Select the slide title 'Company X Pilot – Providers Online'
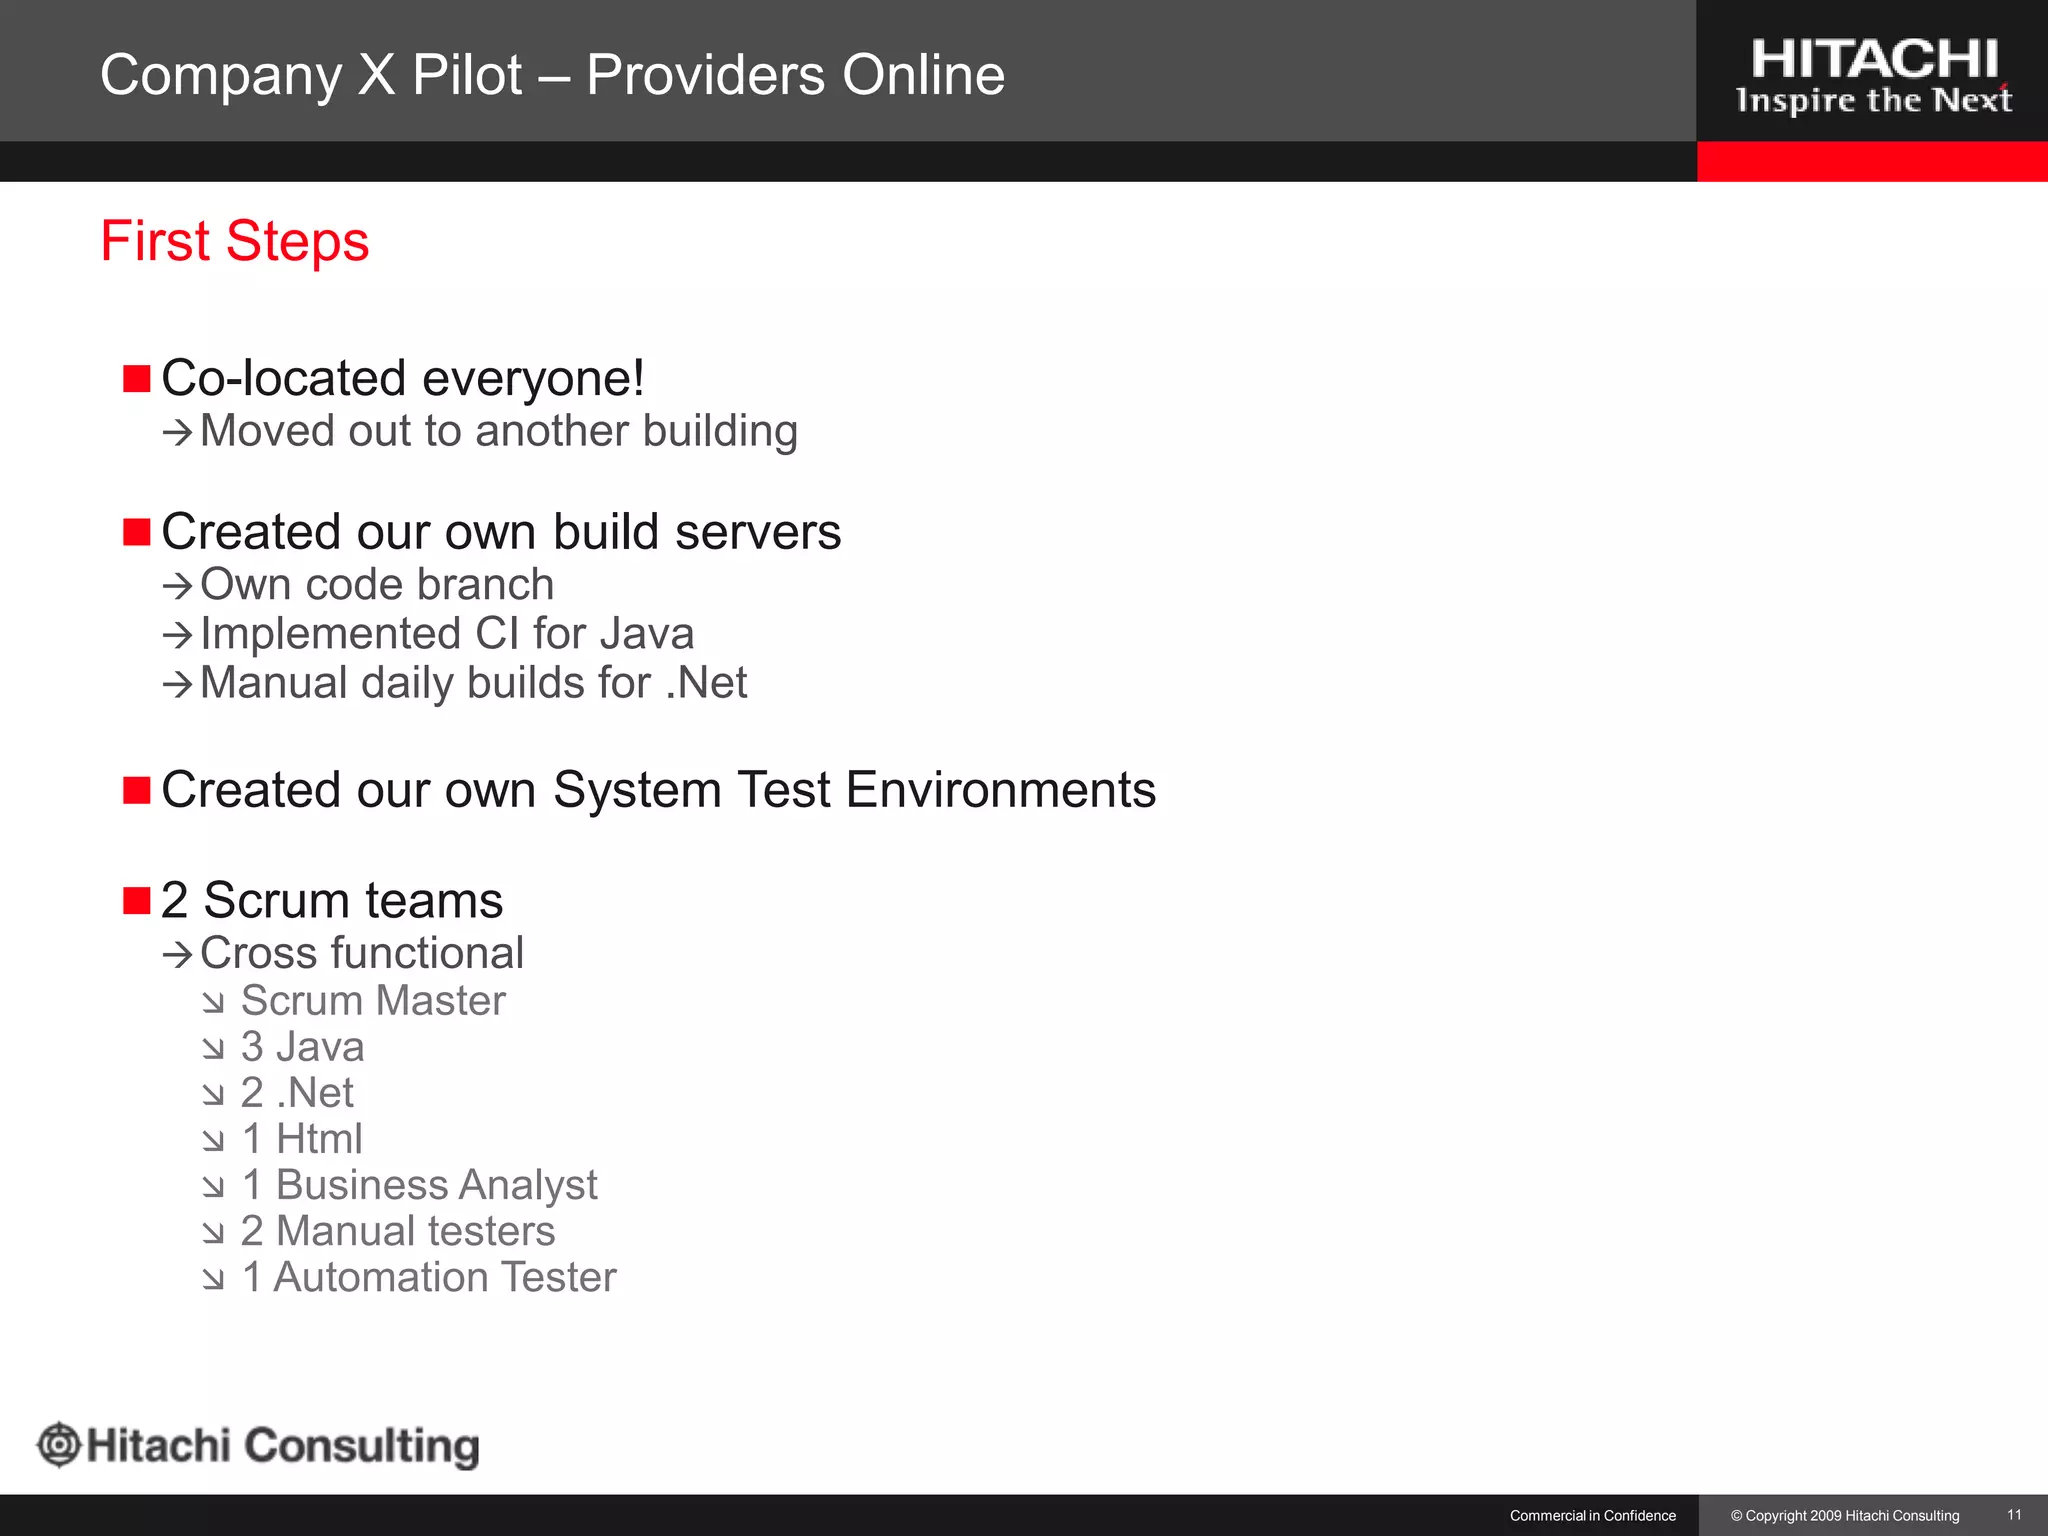Screen dimensions: 2048x1536 (x=552, y=75)
